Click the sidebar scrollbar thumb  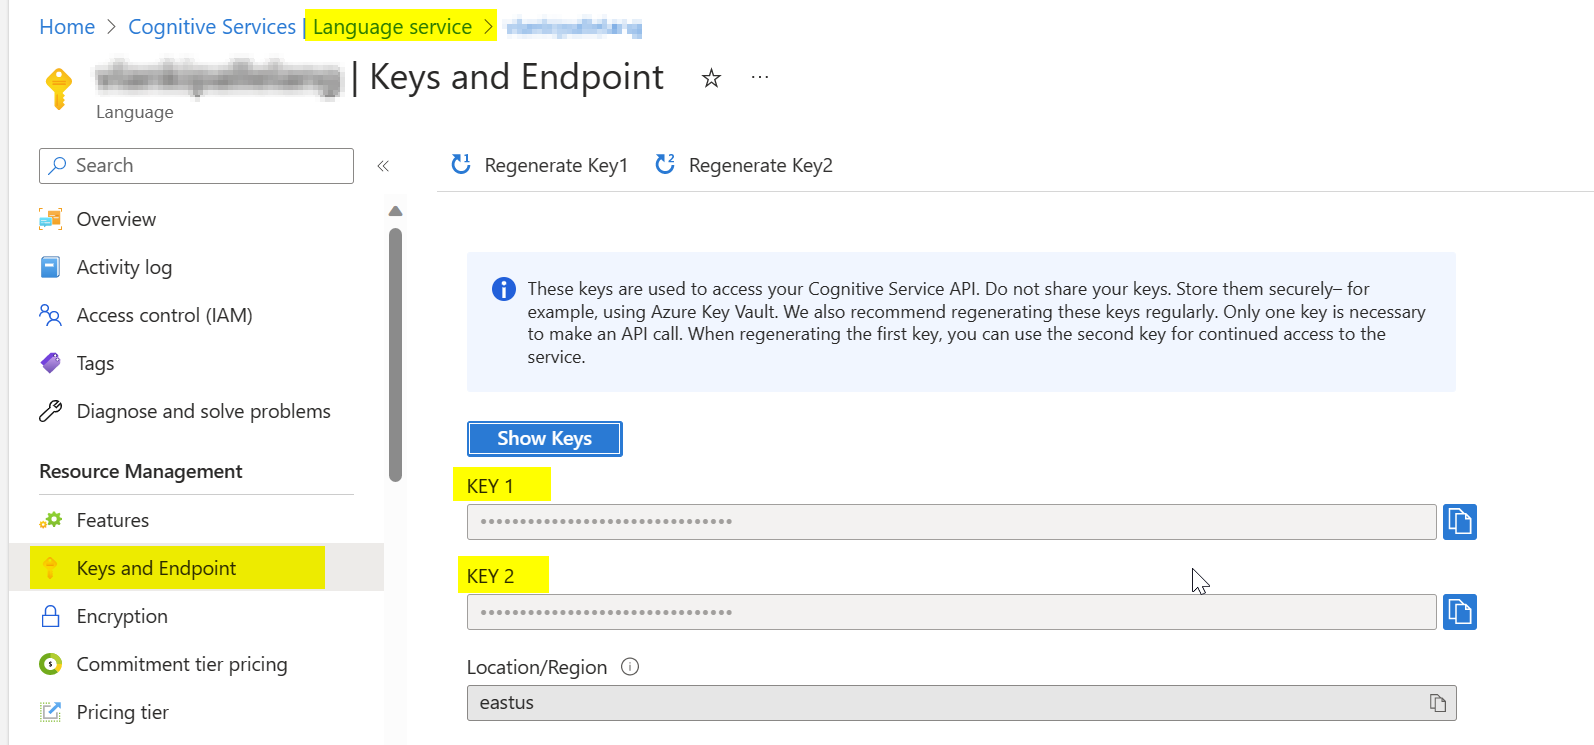(395, 355)
